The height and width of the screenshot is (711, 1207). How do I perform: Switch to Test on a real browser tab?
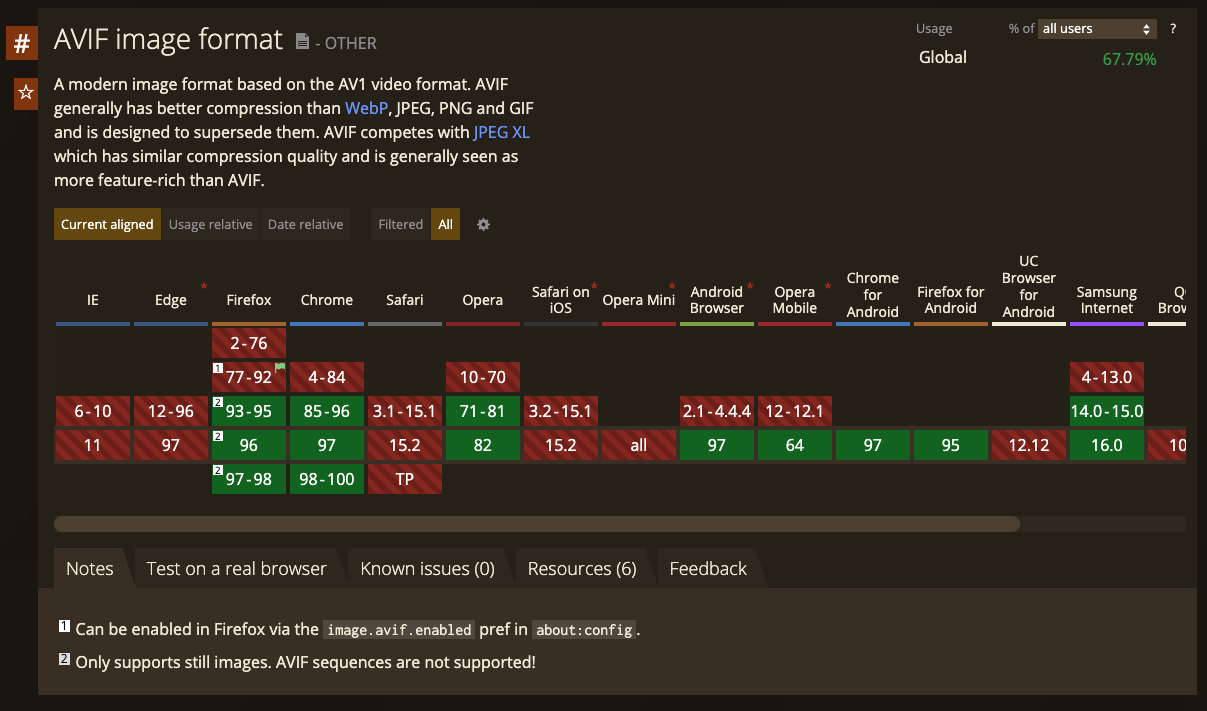click(x=237, y=569)
